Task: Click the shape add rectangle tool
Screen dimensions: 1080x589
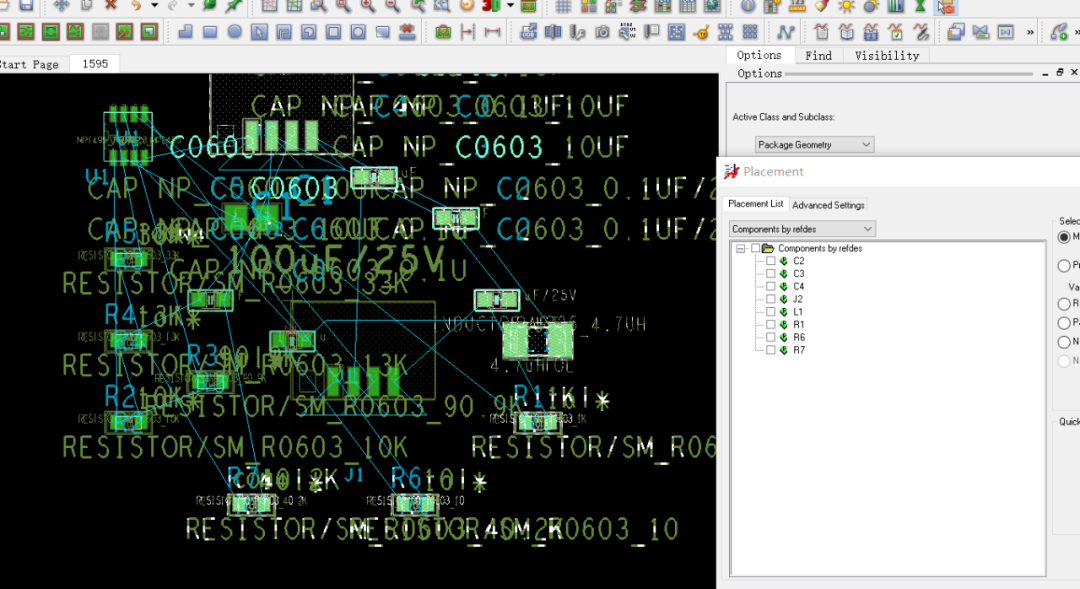Action: pyautogui.click(x=210, y=32)
